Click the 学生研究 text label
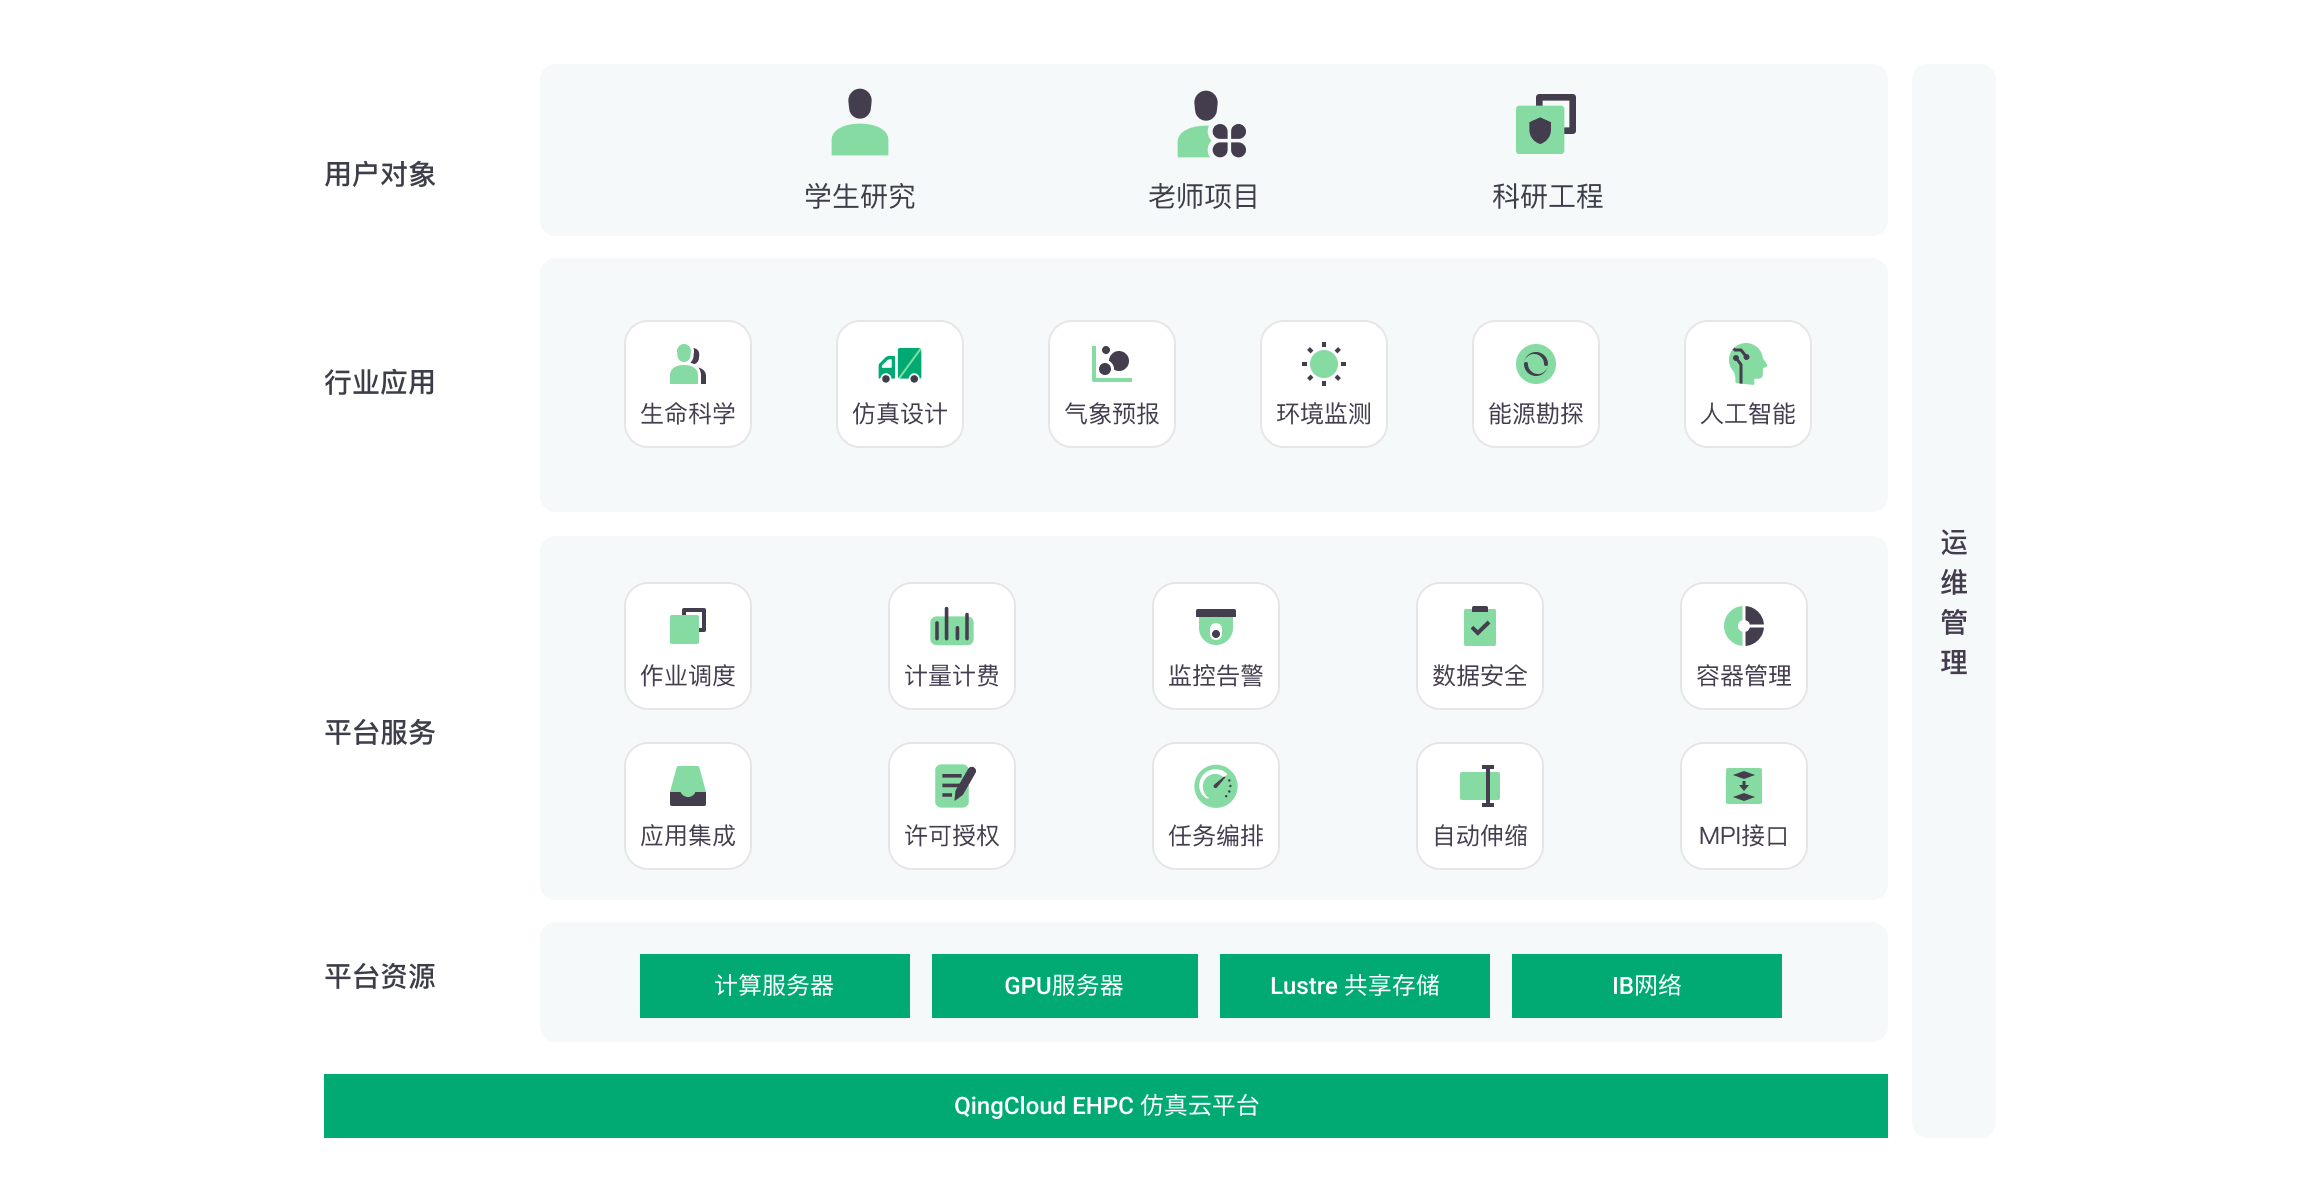Viewport: 2320px width, 1202px height. coord(860,196)
